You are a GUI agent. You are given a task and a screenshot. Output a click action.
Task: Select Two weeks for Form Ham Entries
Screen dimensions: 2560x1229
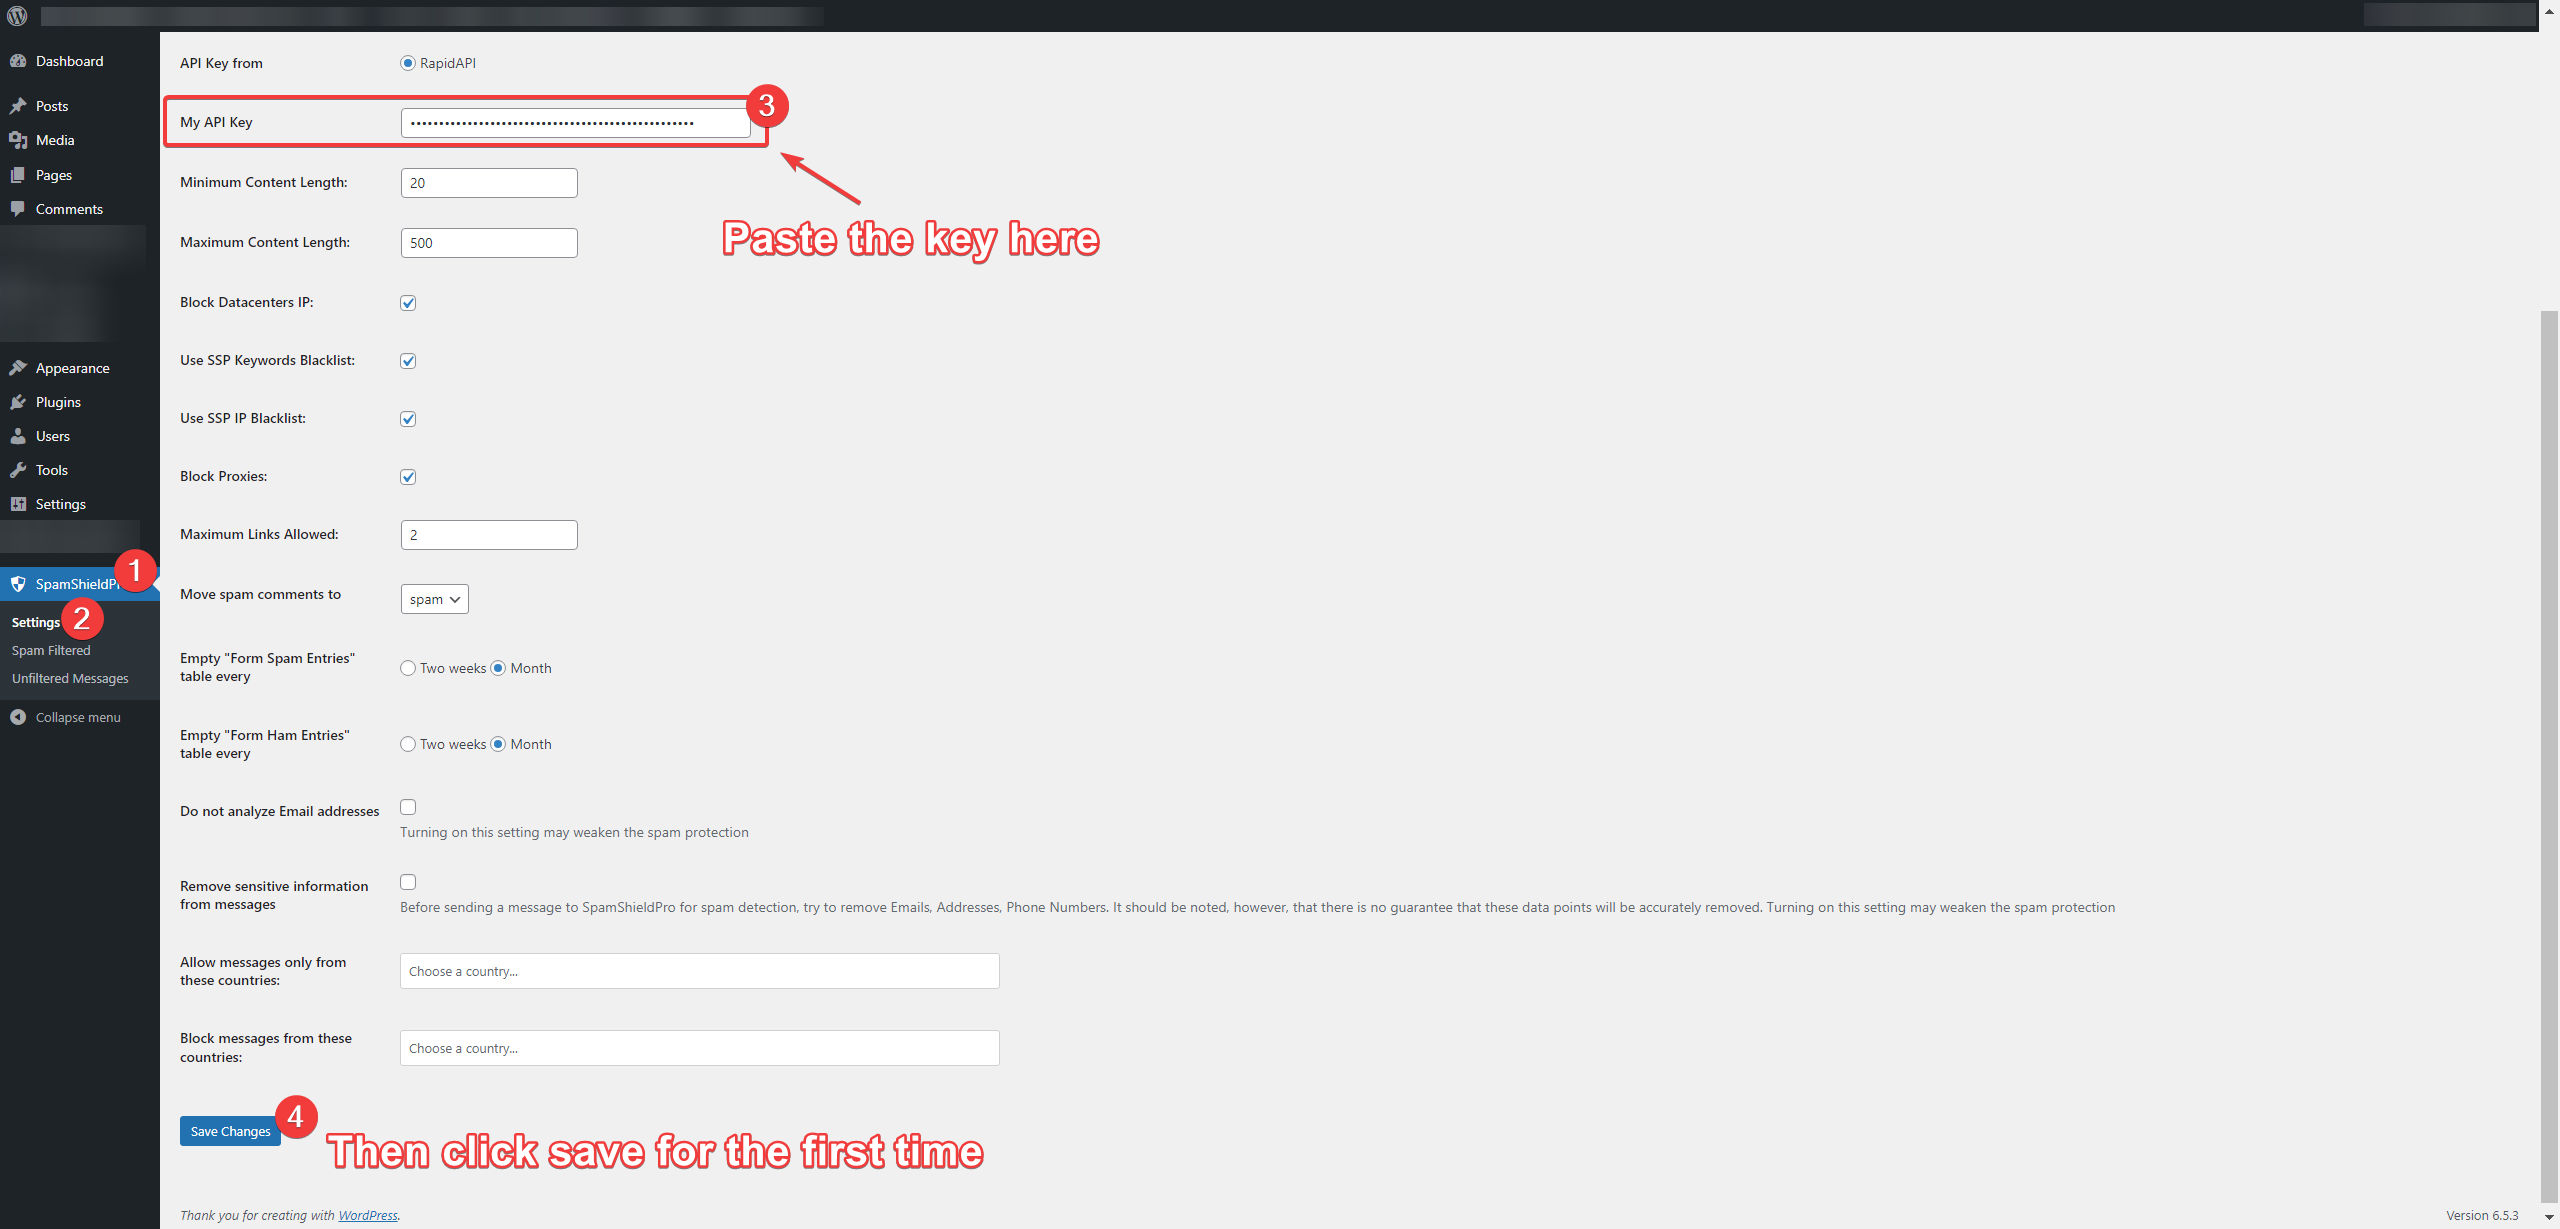[x=408, y=743]
